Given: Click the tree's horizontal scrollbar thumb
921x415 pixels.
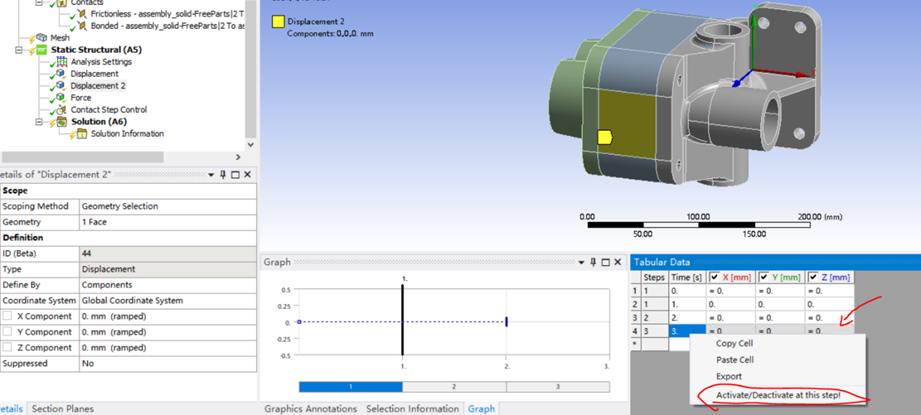Looking at the screenshot, I should (82, 157).
